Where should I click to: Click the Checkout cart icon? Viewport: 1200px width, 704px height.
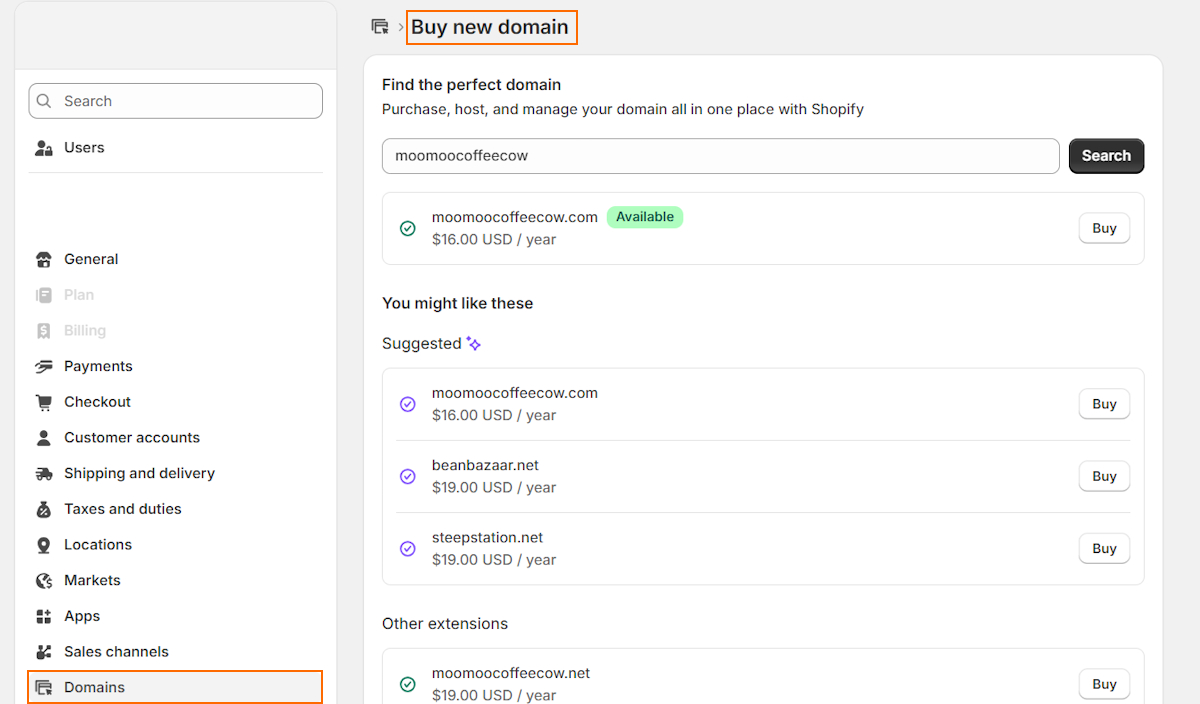[44, 402]
